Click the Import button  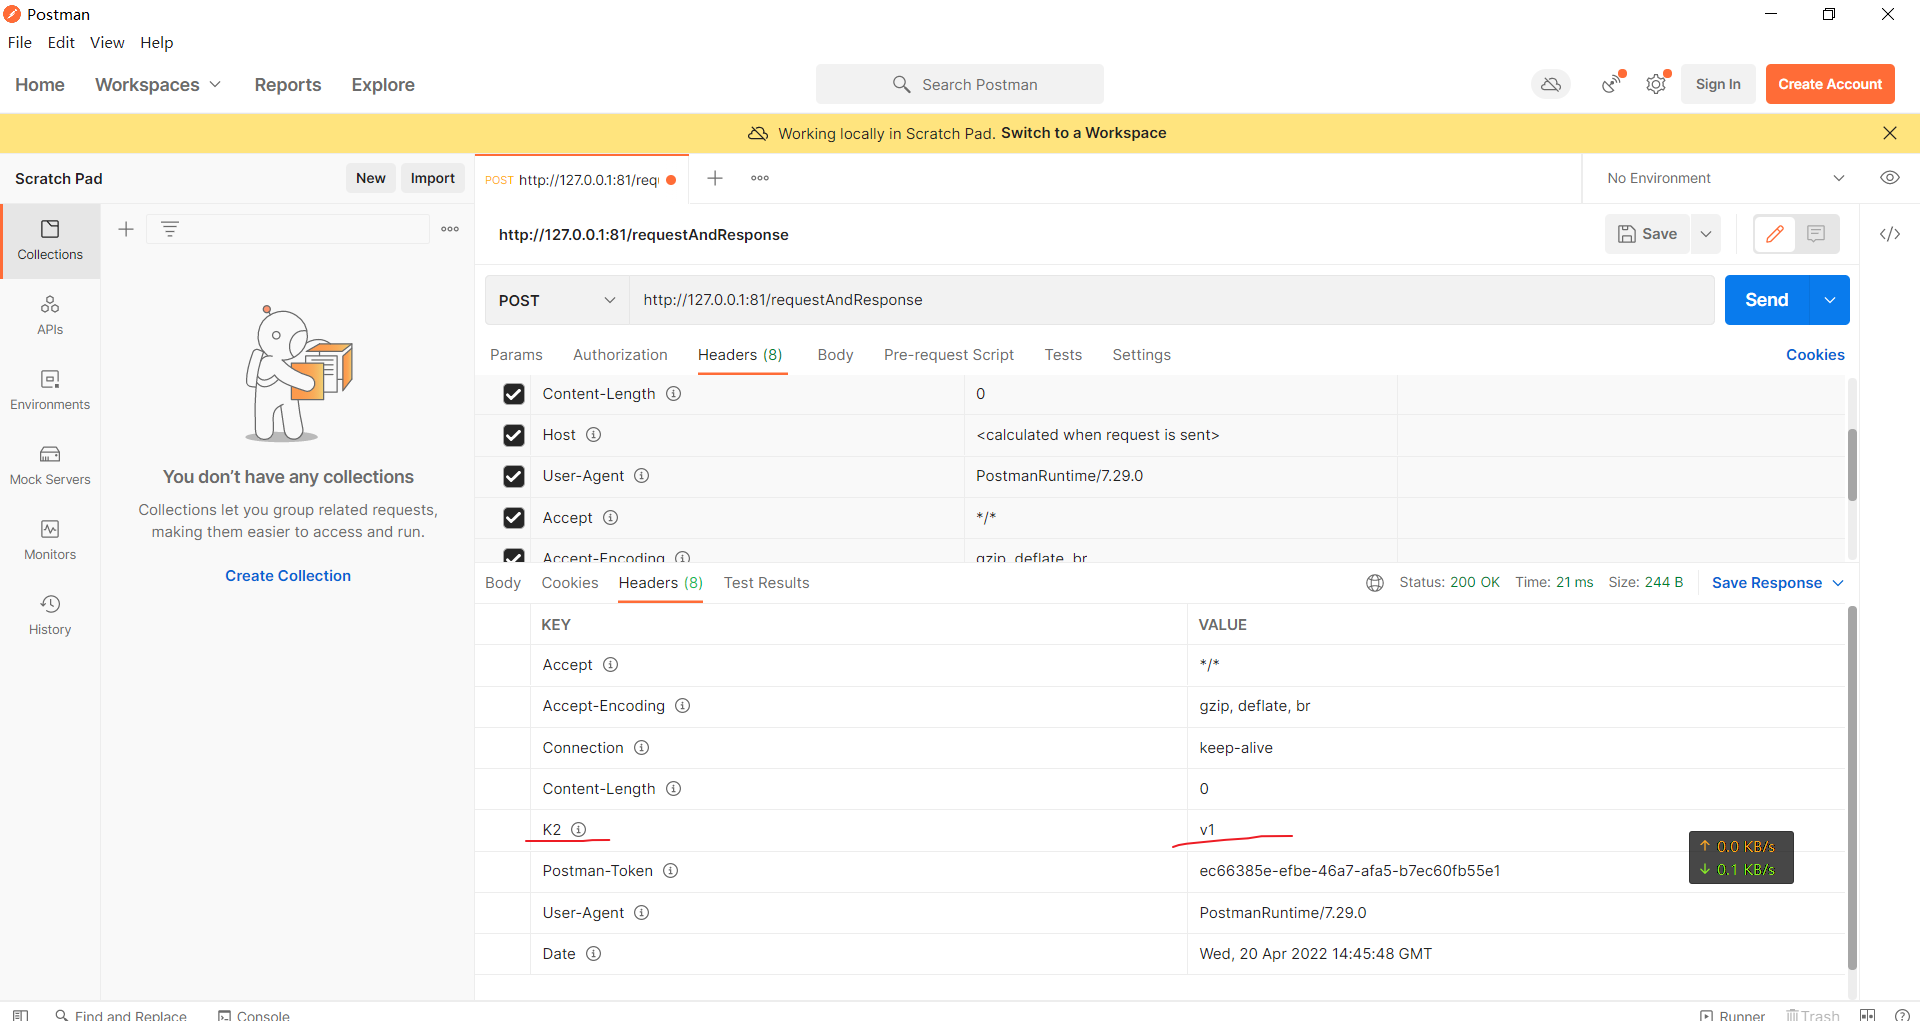[433, 178]
